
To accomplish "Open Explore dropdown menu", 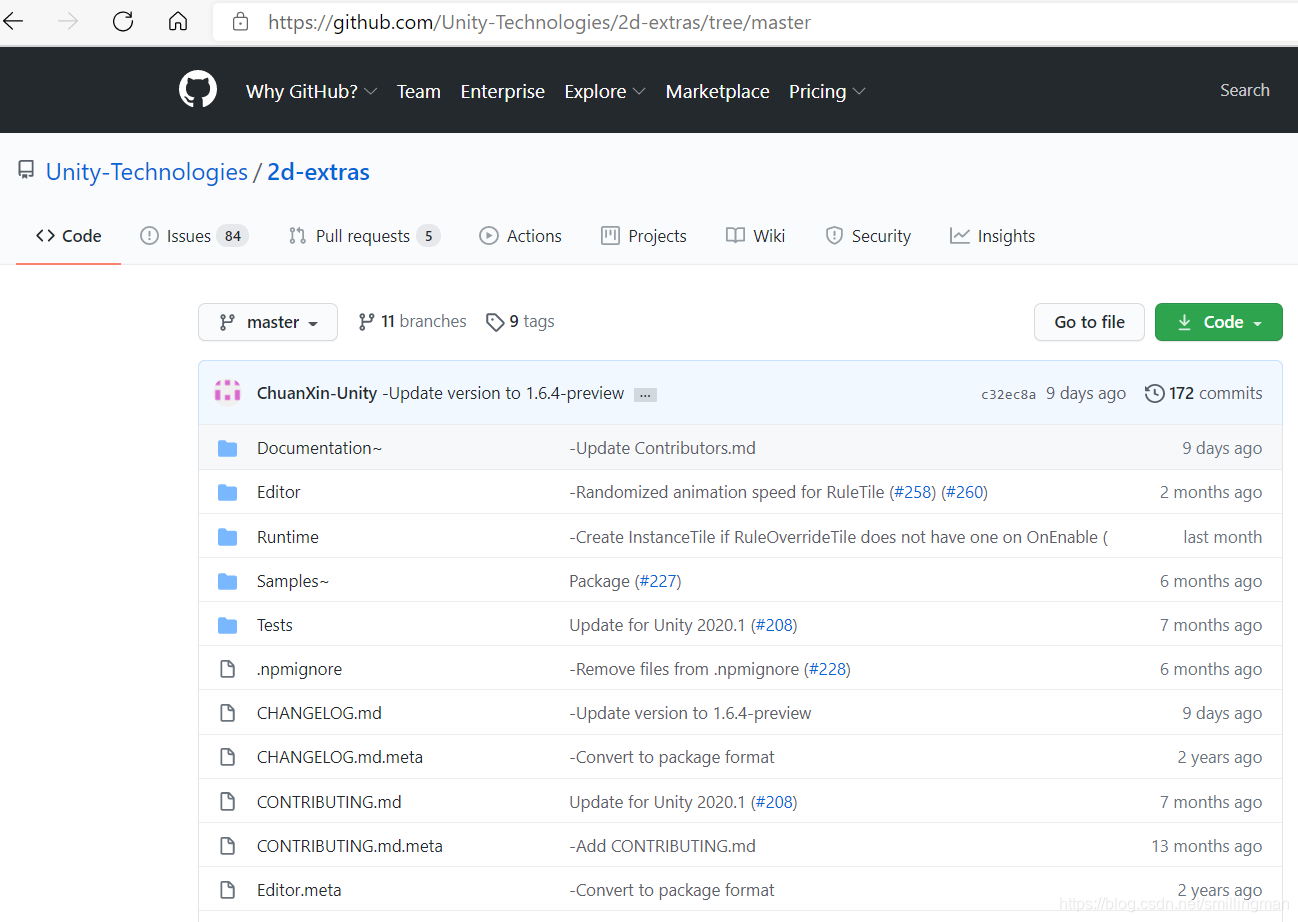I will tap(605, 91).
